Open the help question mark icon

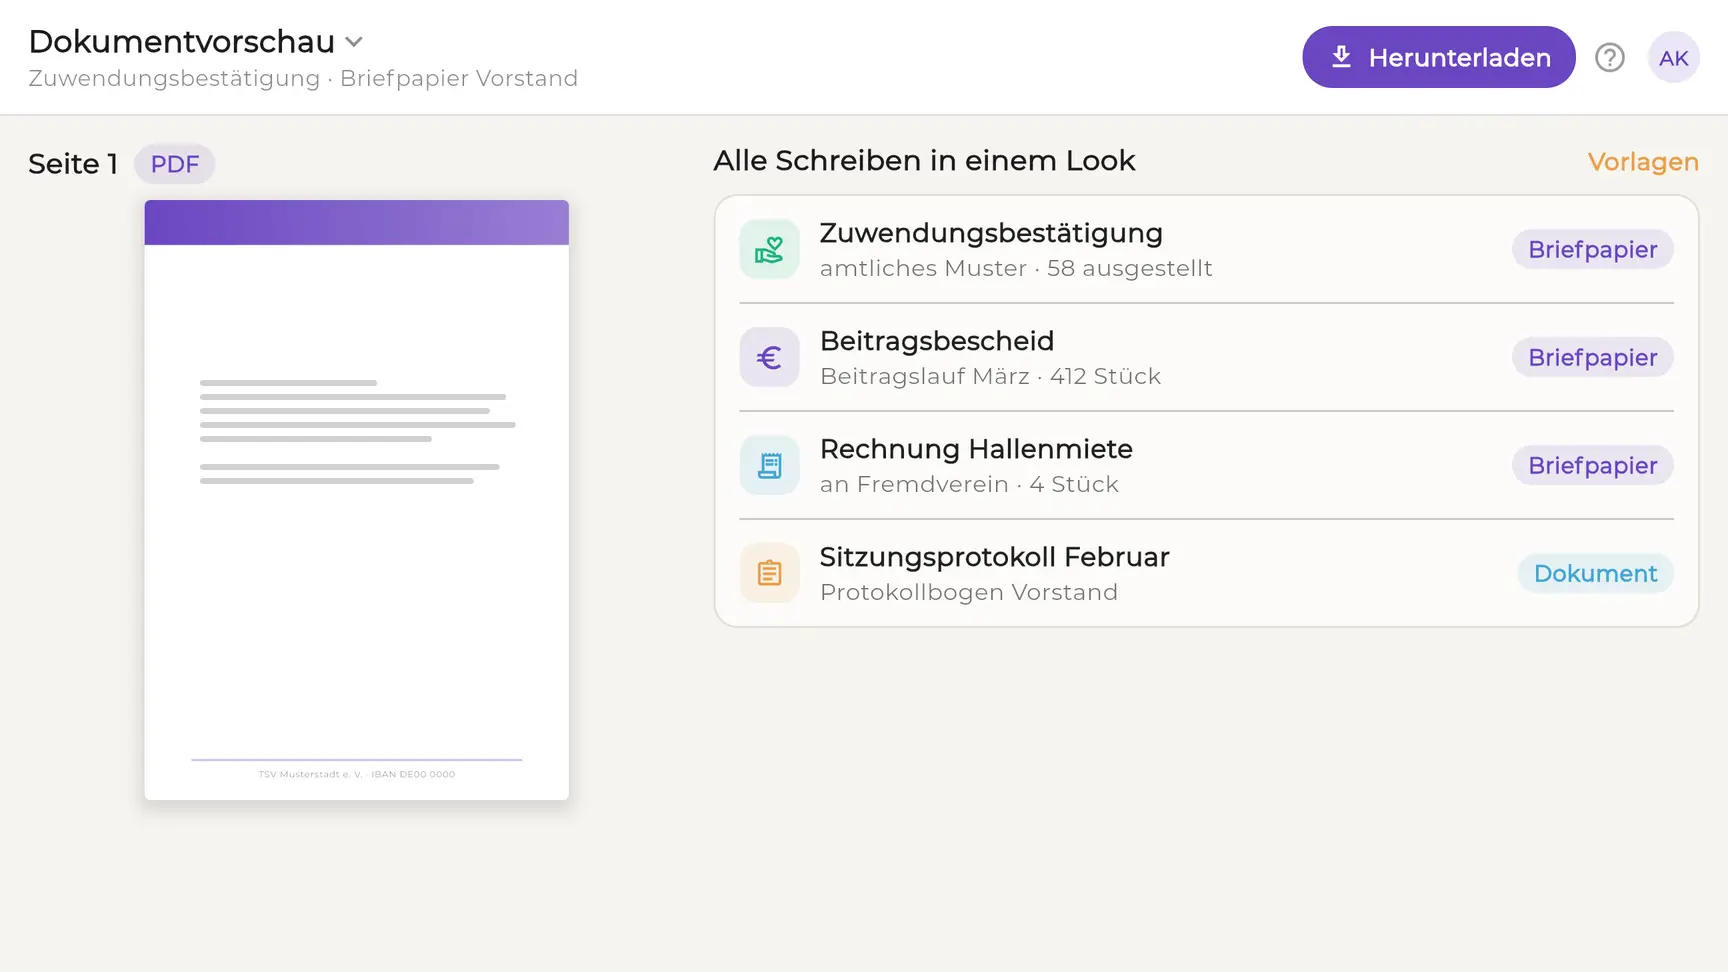(x=1610, y=58)
